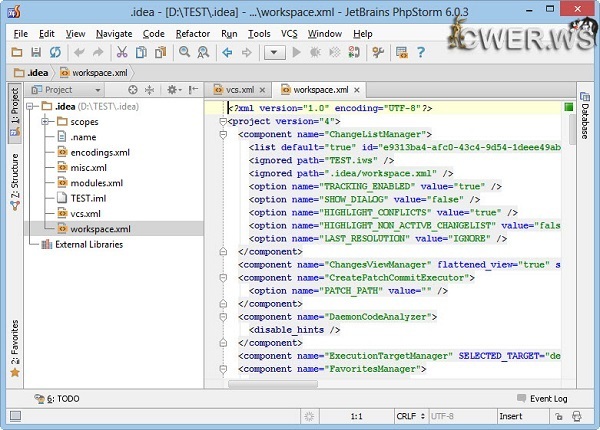This screenshot has width=600, height=430.
Task: Select encodings.xml in the project tree
Action: point(100,153)
